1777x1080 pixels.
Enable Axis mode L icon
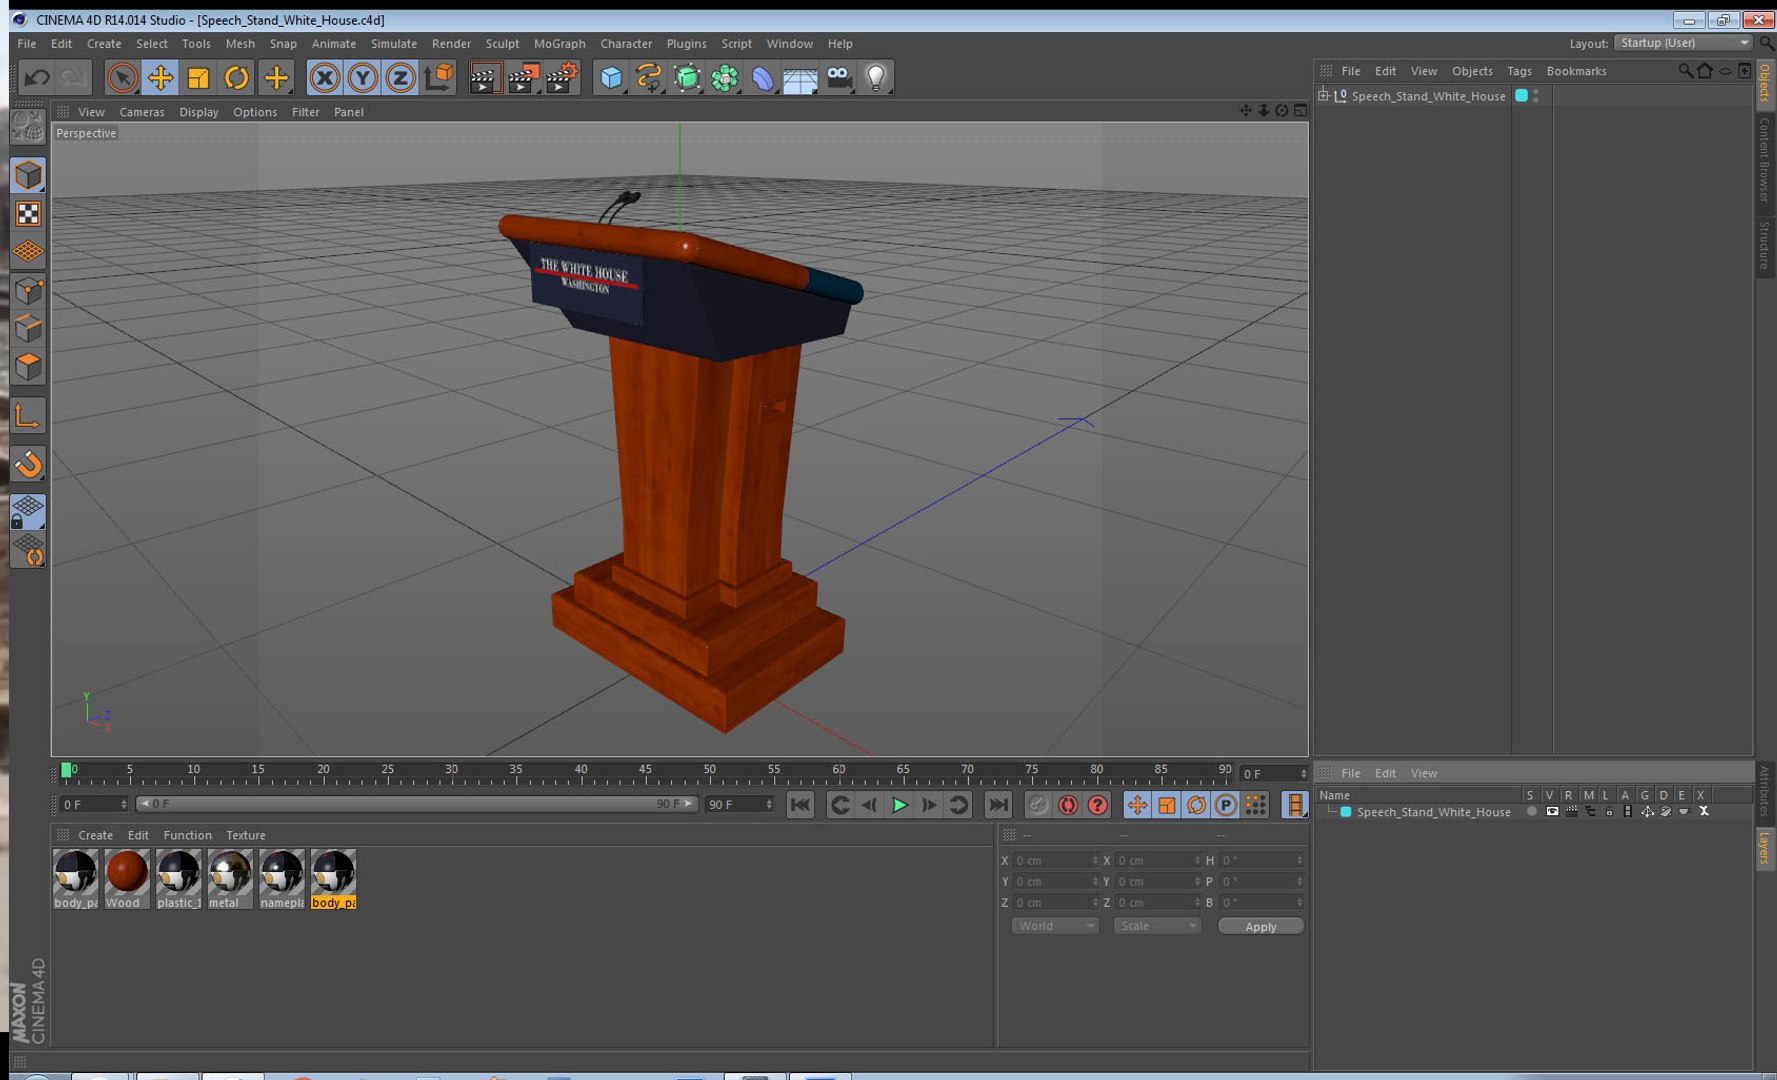(28, 416)
